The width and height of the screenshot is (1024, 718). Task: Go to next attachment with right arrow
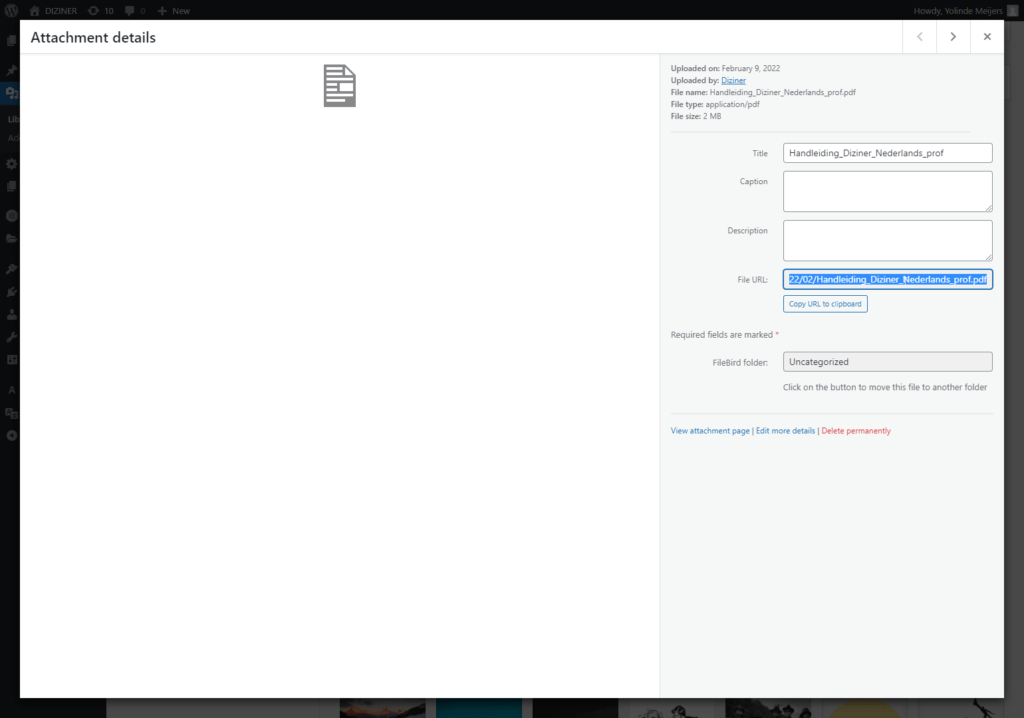tap(953, 37)
